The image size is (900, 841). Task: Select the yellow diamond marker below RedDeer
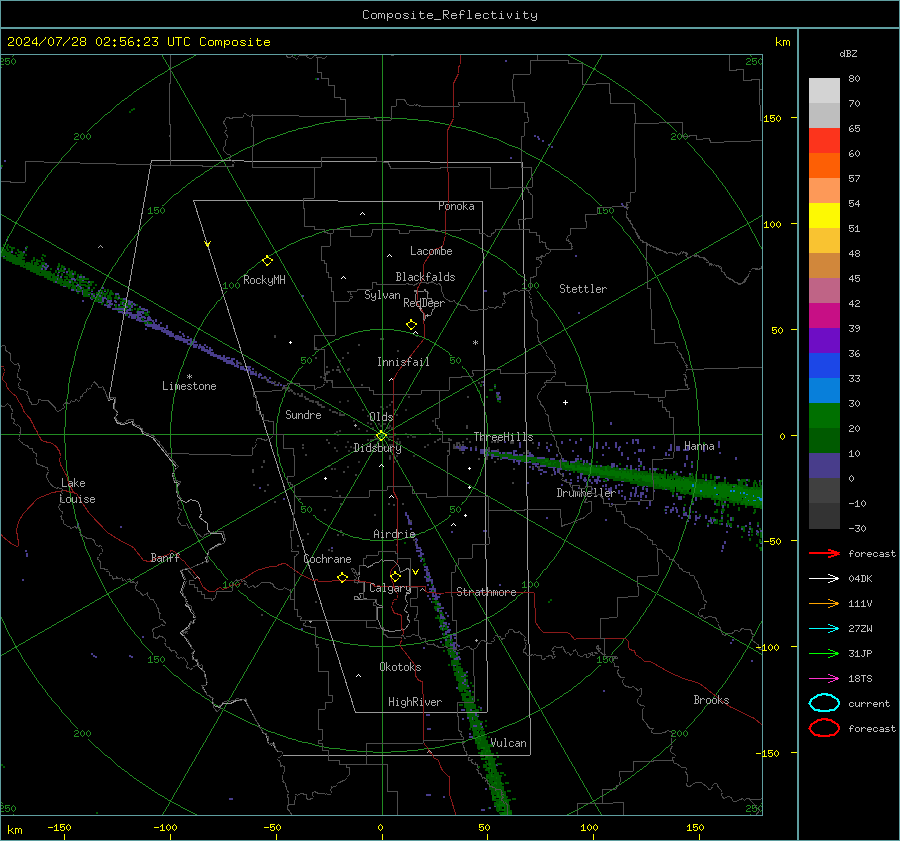click(411, 325)
